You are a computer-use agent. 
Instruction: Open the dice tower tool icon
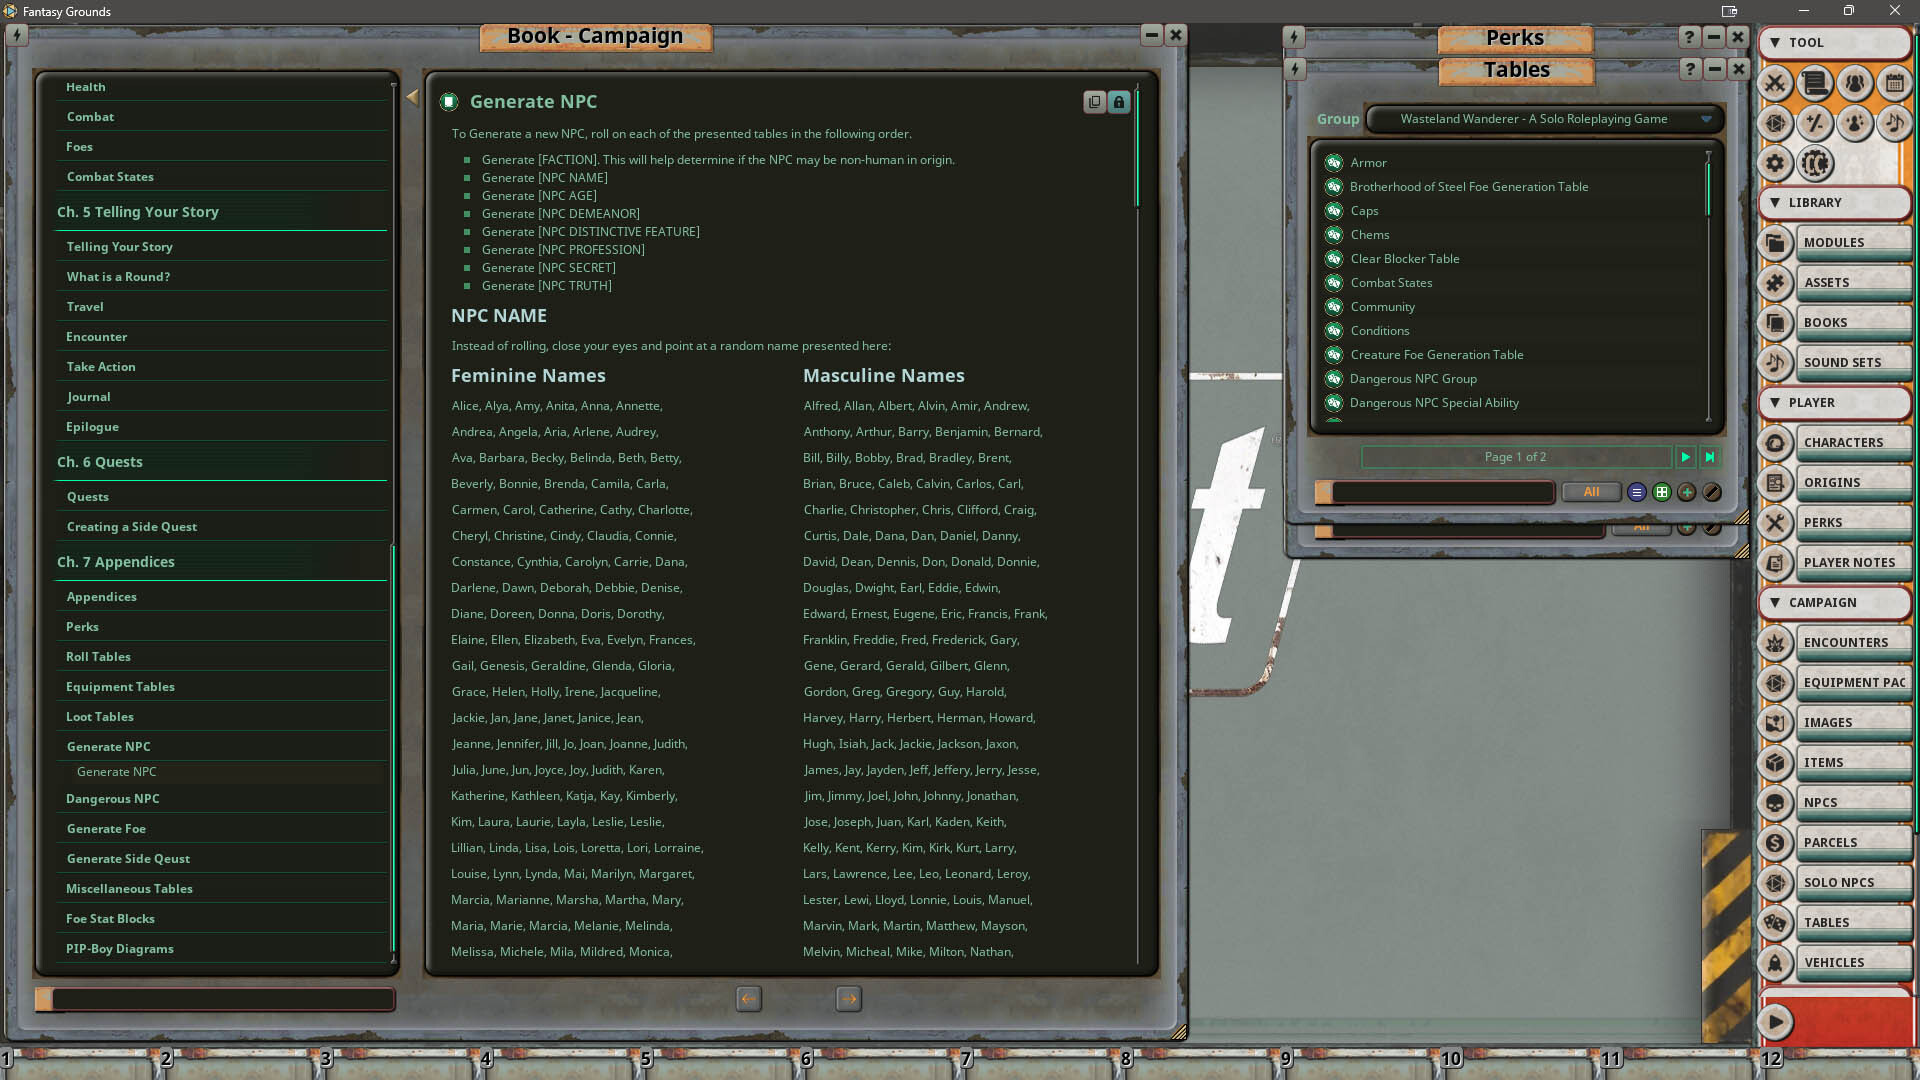(x=1775, y=123)
